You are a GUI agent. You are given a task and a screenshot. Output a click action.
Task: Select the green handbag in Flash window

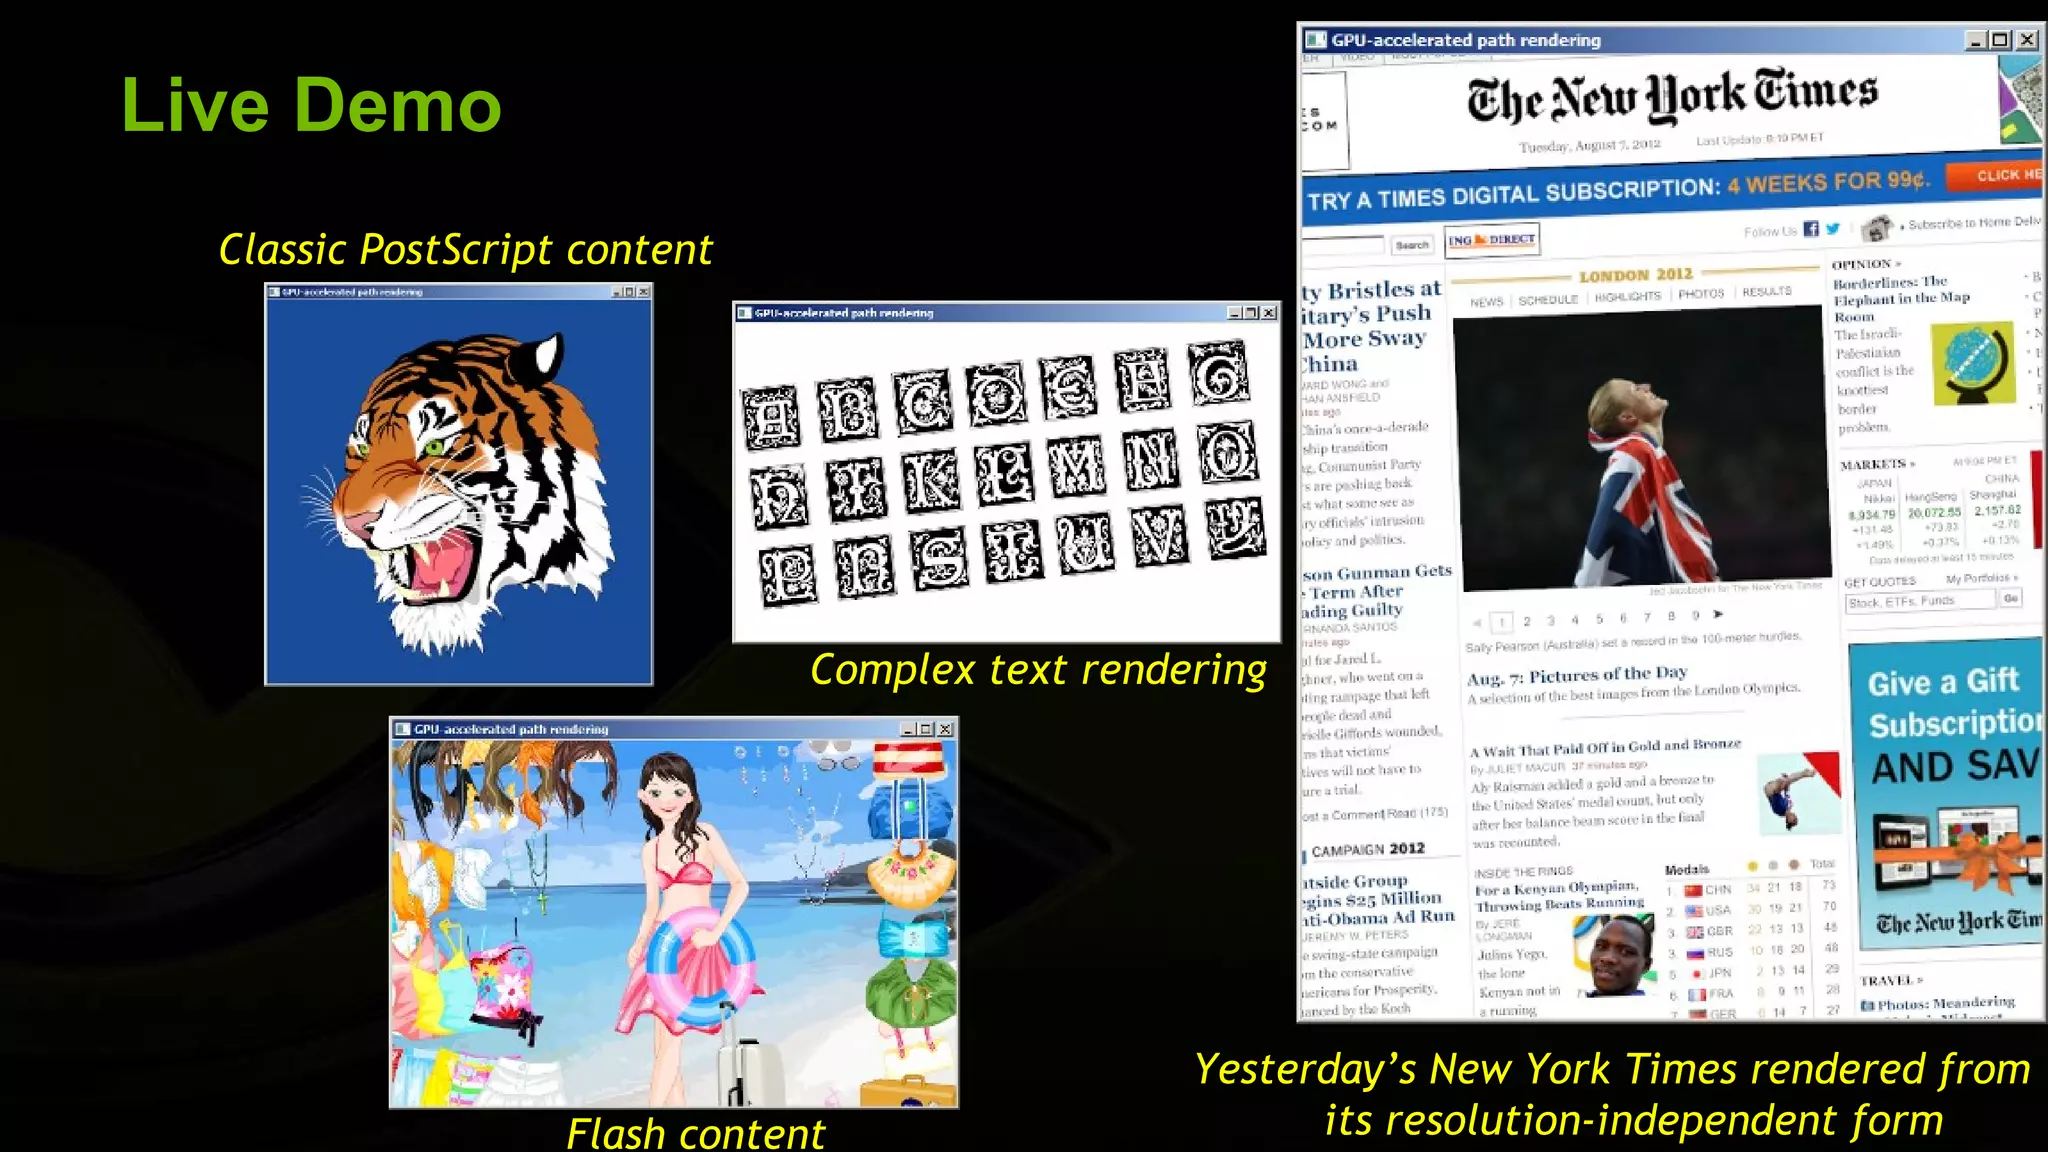(x=911, y=994)
